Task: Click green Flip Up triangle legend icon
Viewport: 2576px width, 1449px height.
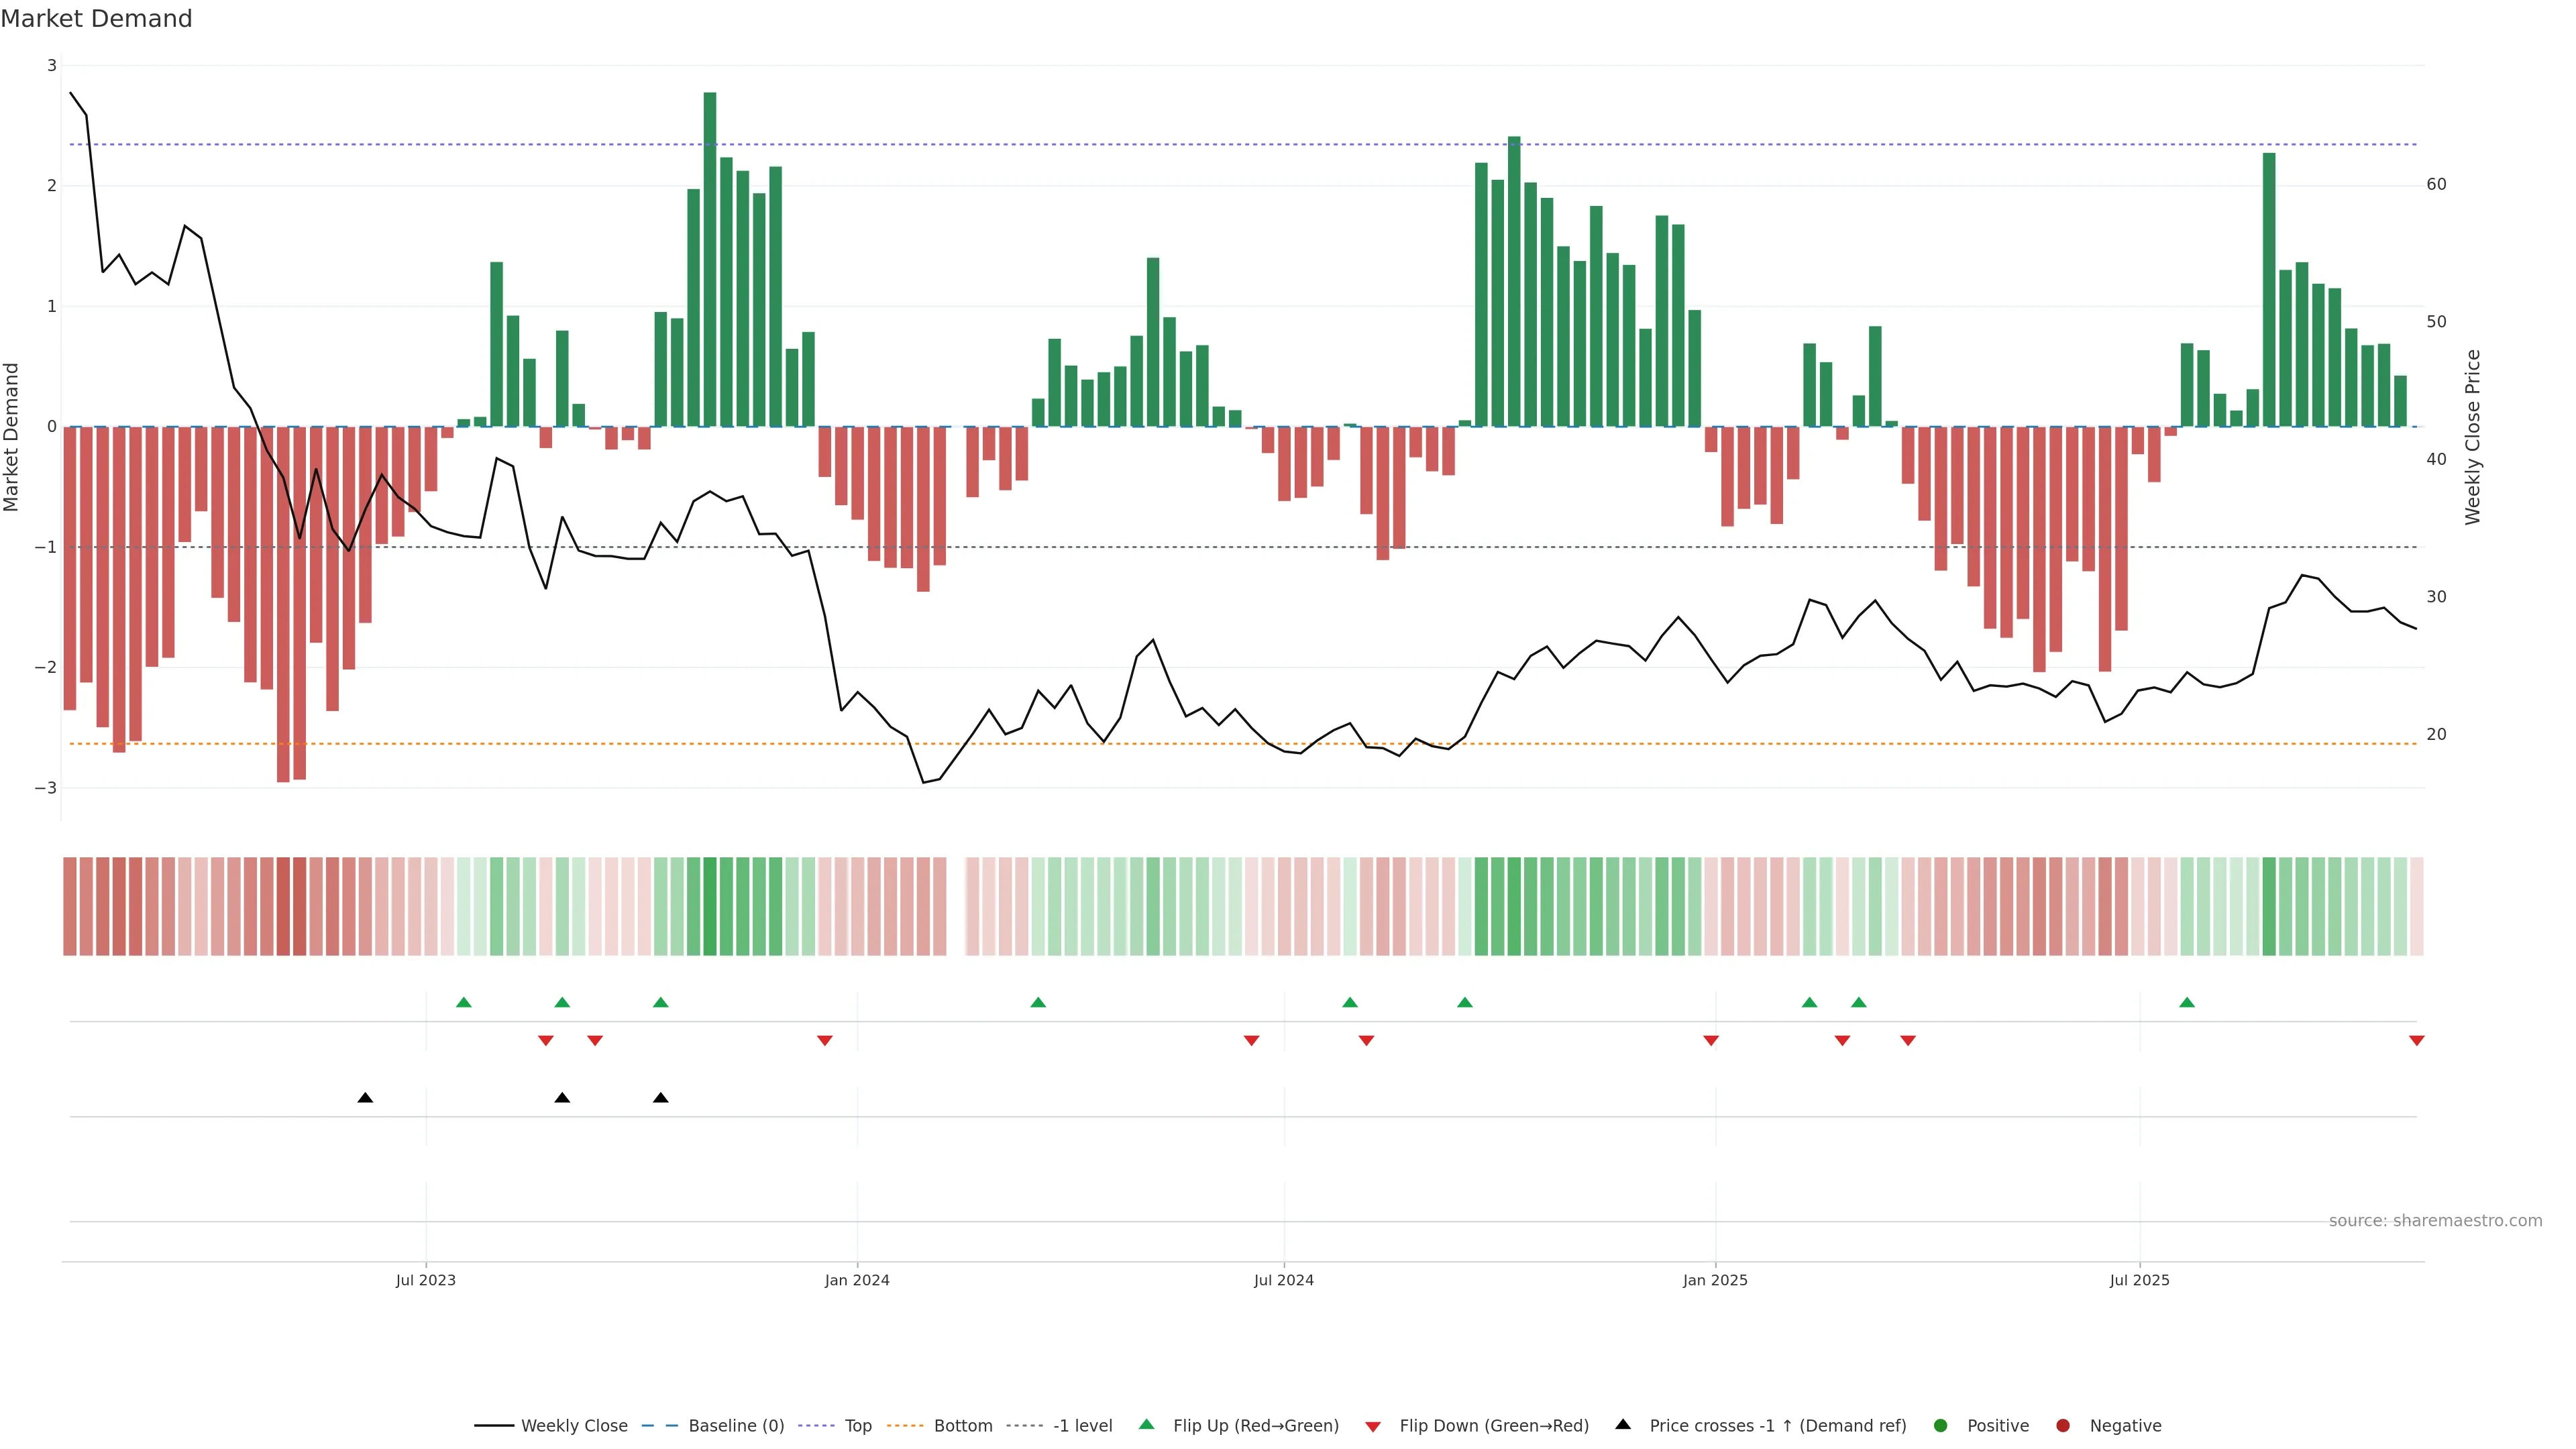Action: [1147, 1425]
